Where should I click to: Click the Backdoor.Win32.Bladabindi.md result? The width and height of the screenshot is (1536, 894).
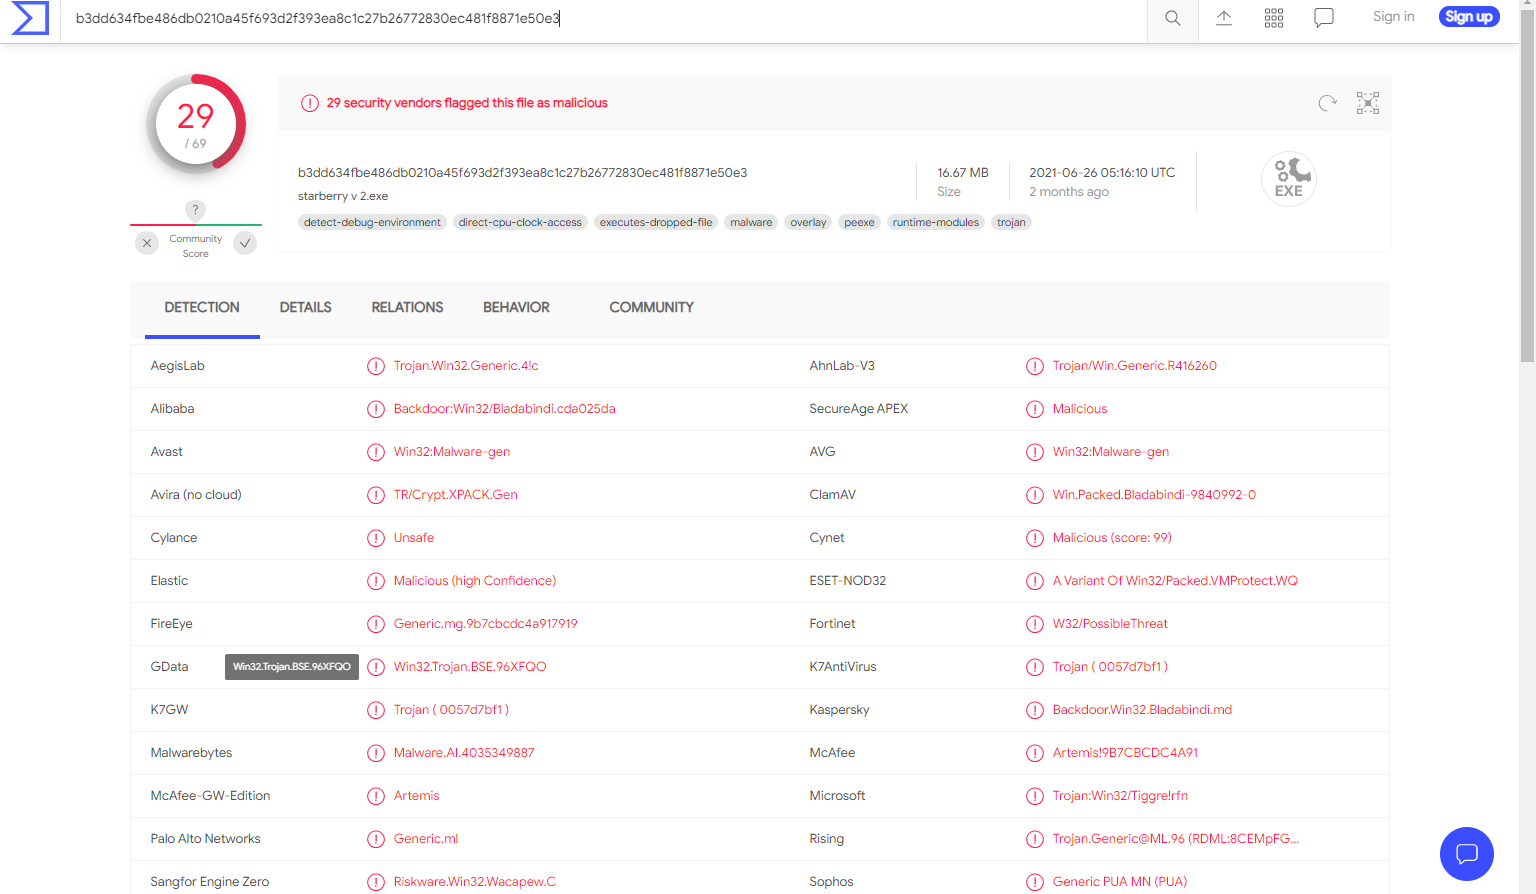(x=1142, y=710)
